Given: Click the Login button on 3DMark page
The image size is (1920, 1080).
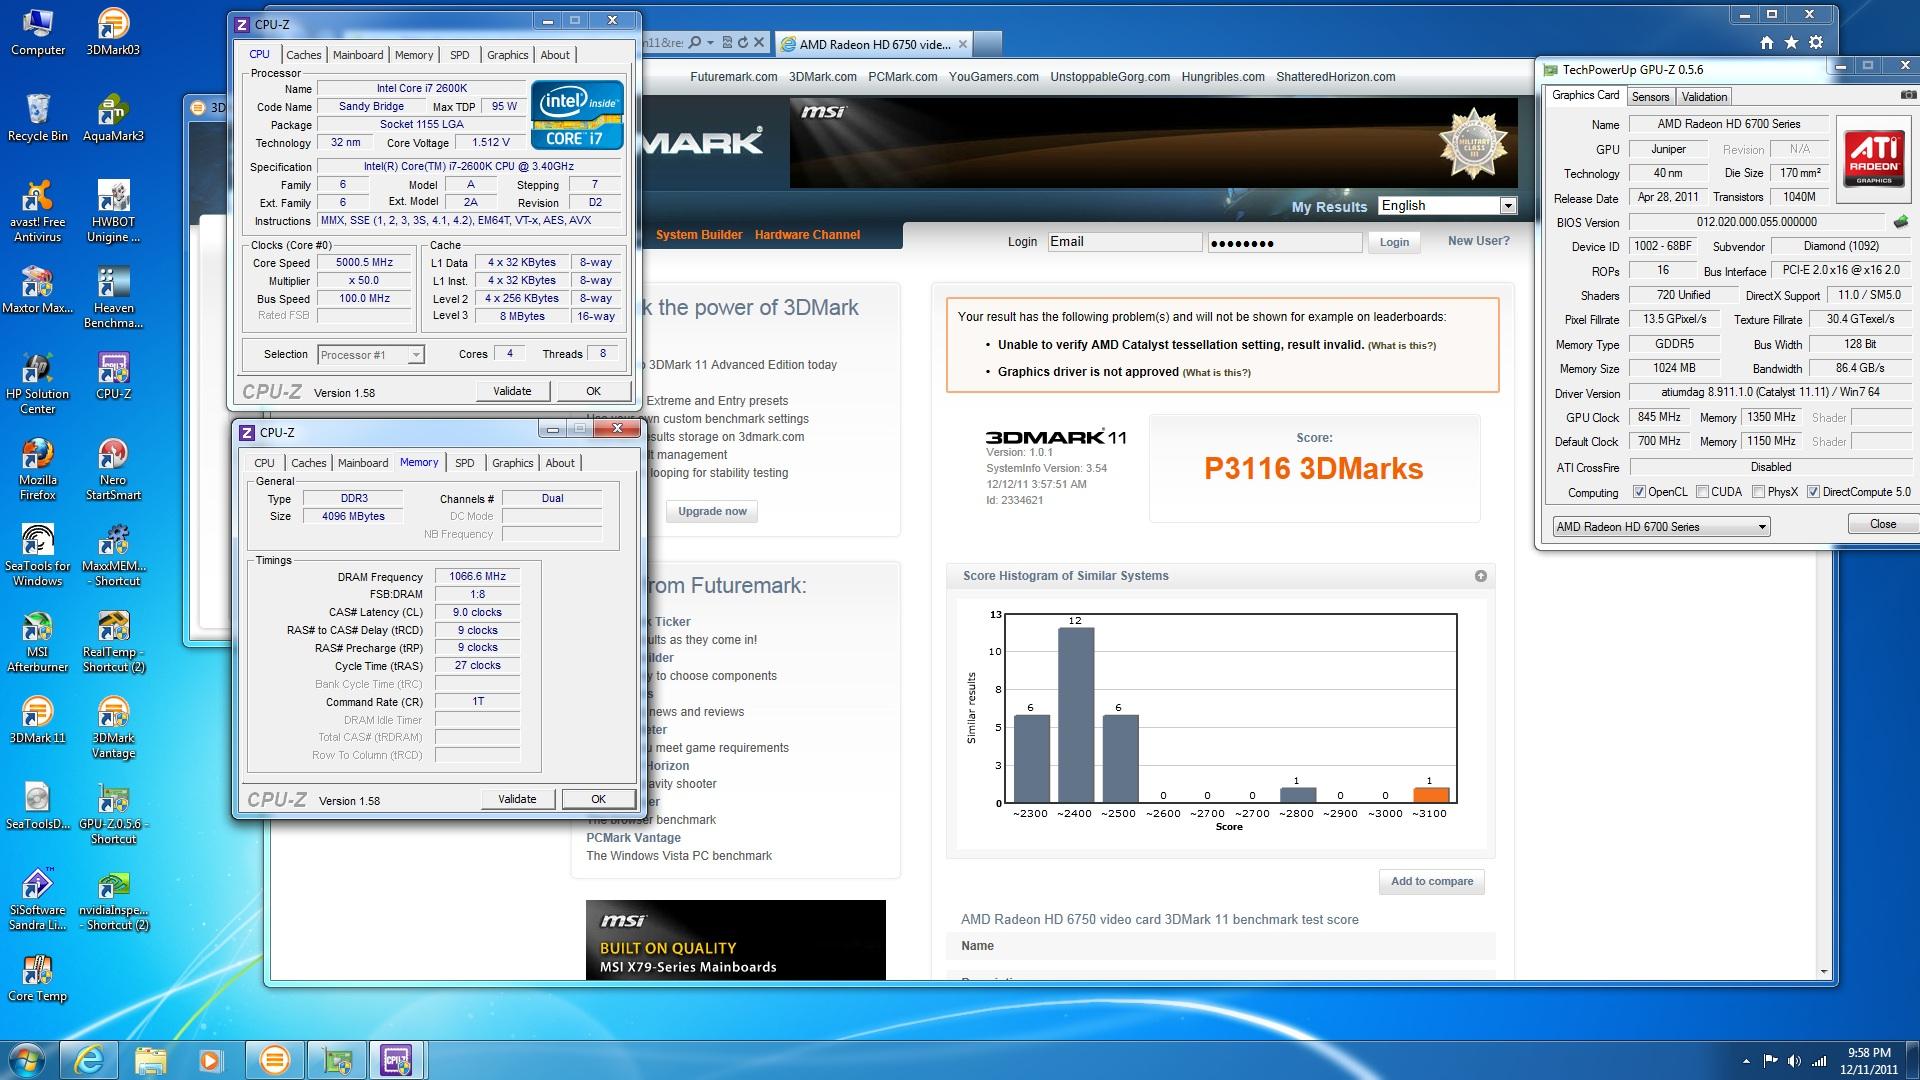Looking at the screenshot, I should [1394, 242].
